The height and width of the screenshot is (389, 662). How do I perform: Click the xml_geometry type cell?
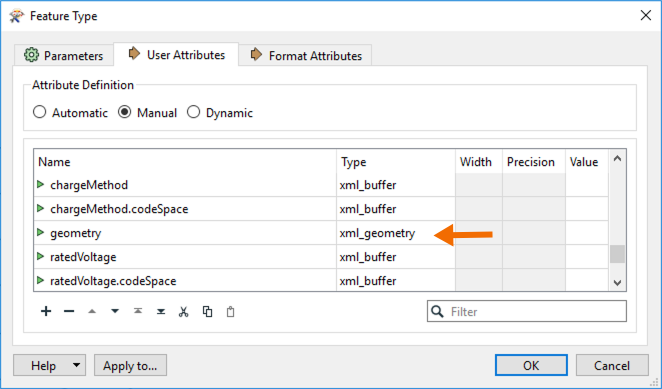pyautogui.click(x=396, y=233)
